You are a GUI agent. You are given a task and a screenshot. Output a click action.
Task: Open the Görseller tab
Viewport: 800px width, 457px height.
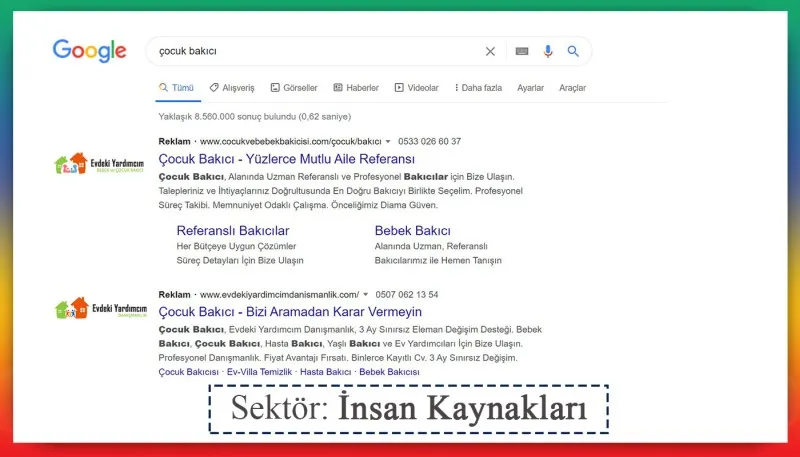(x=294, y=88)
